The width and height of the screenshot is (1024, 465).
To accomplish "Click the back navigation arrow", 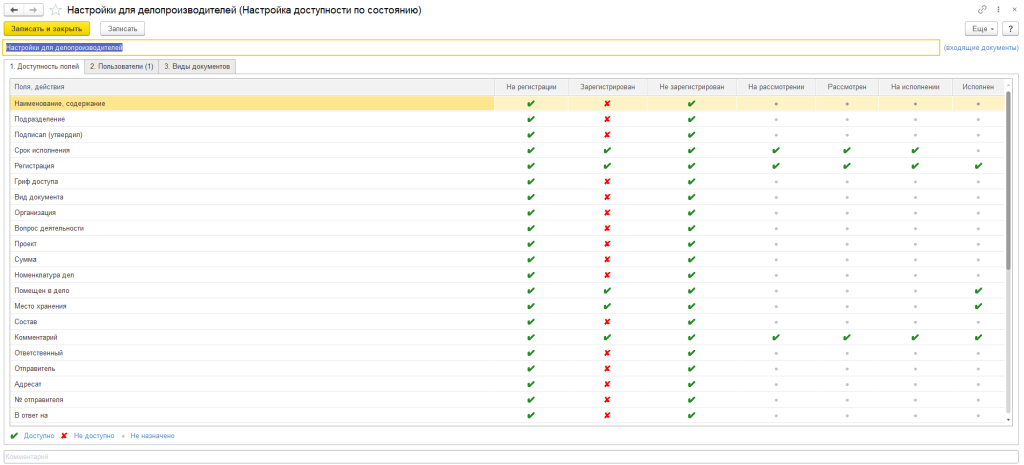I will [x=13, y=10].
